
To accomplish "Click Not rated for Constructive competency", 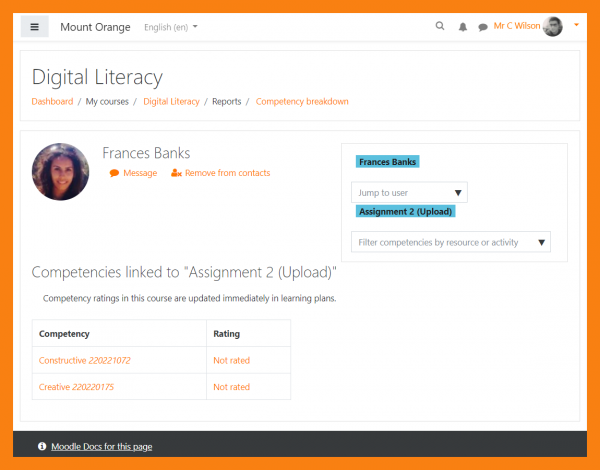I will tap(231, 360).
